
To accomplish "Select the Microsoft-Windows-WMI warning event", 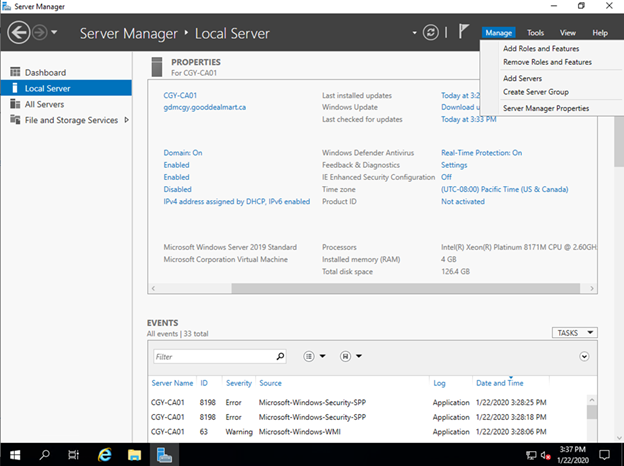I will (368, 432).
